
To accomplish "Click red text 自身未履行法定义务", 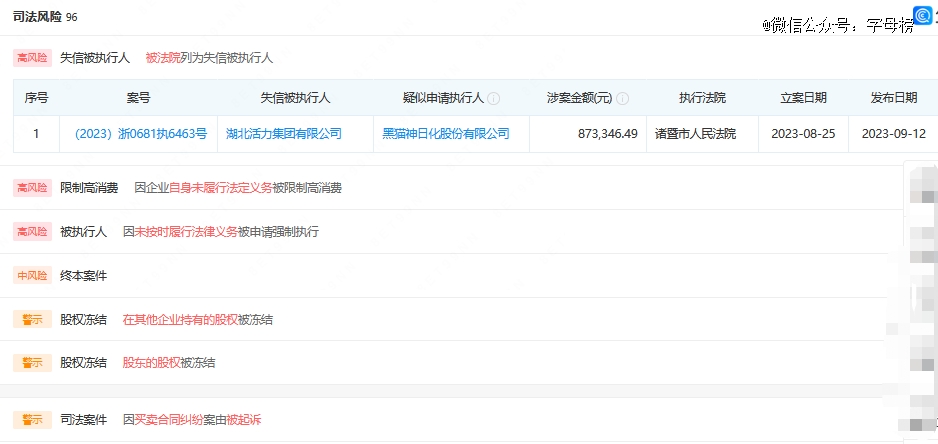I will click(x=221, y=188).
